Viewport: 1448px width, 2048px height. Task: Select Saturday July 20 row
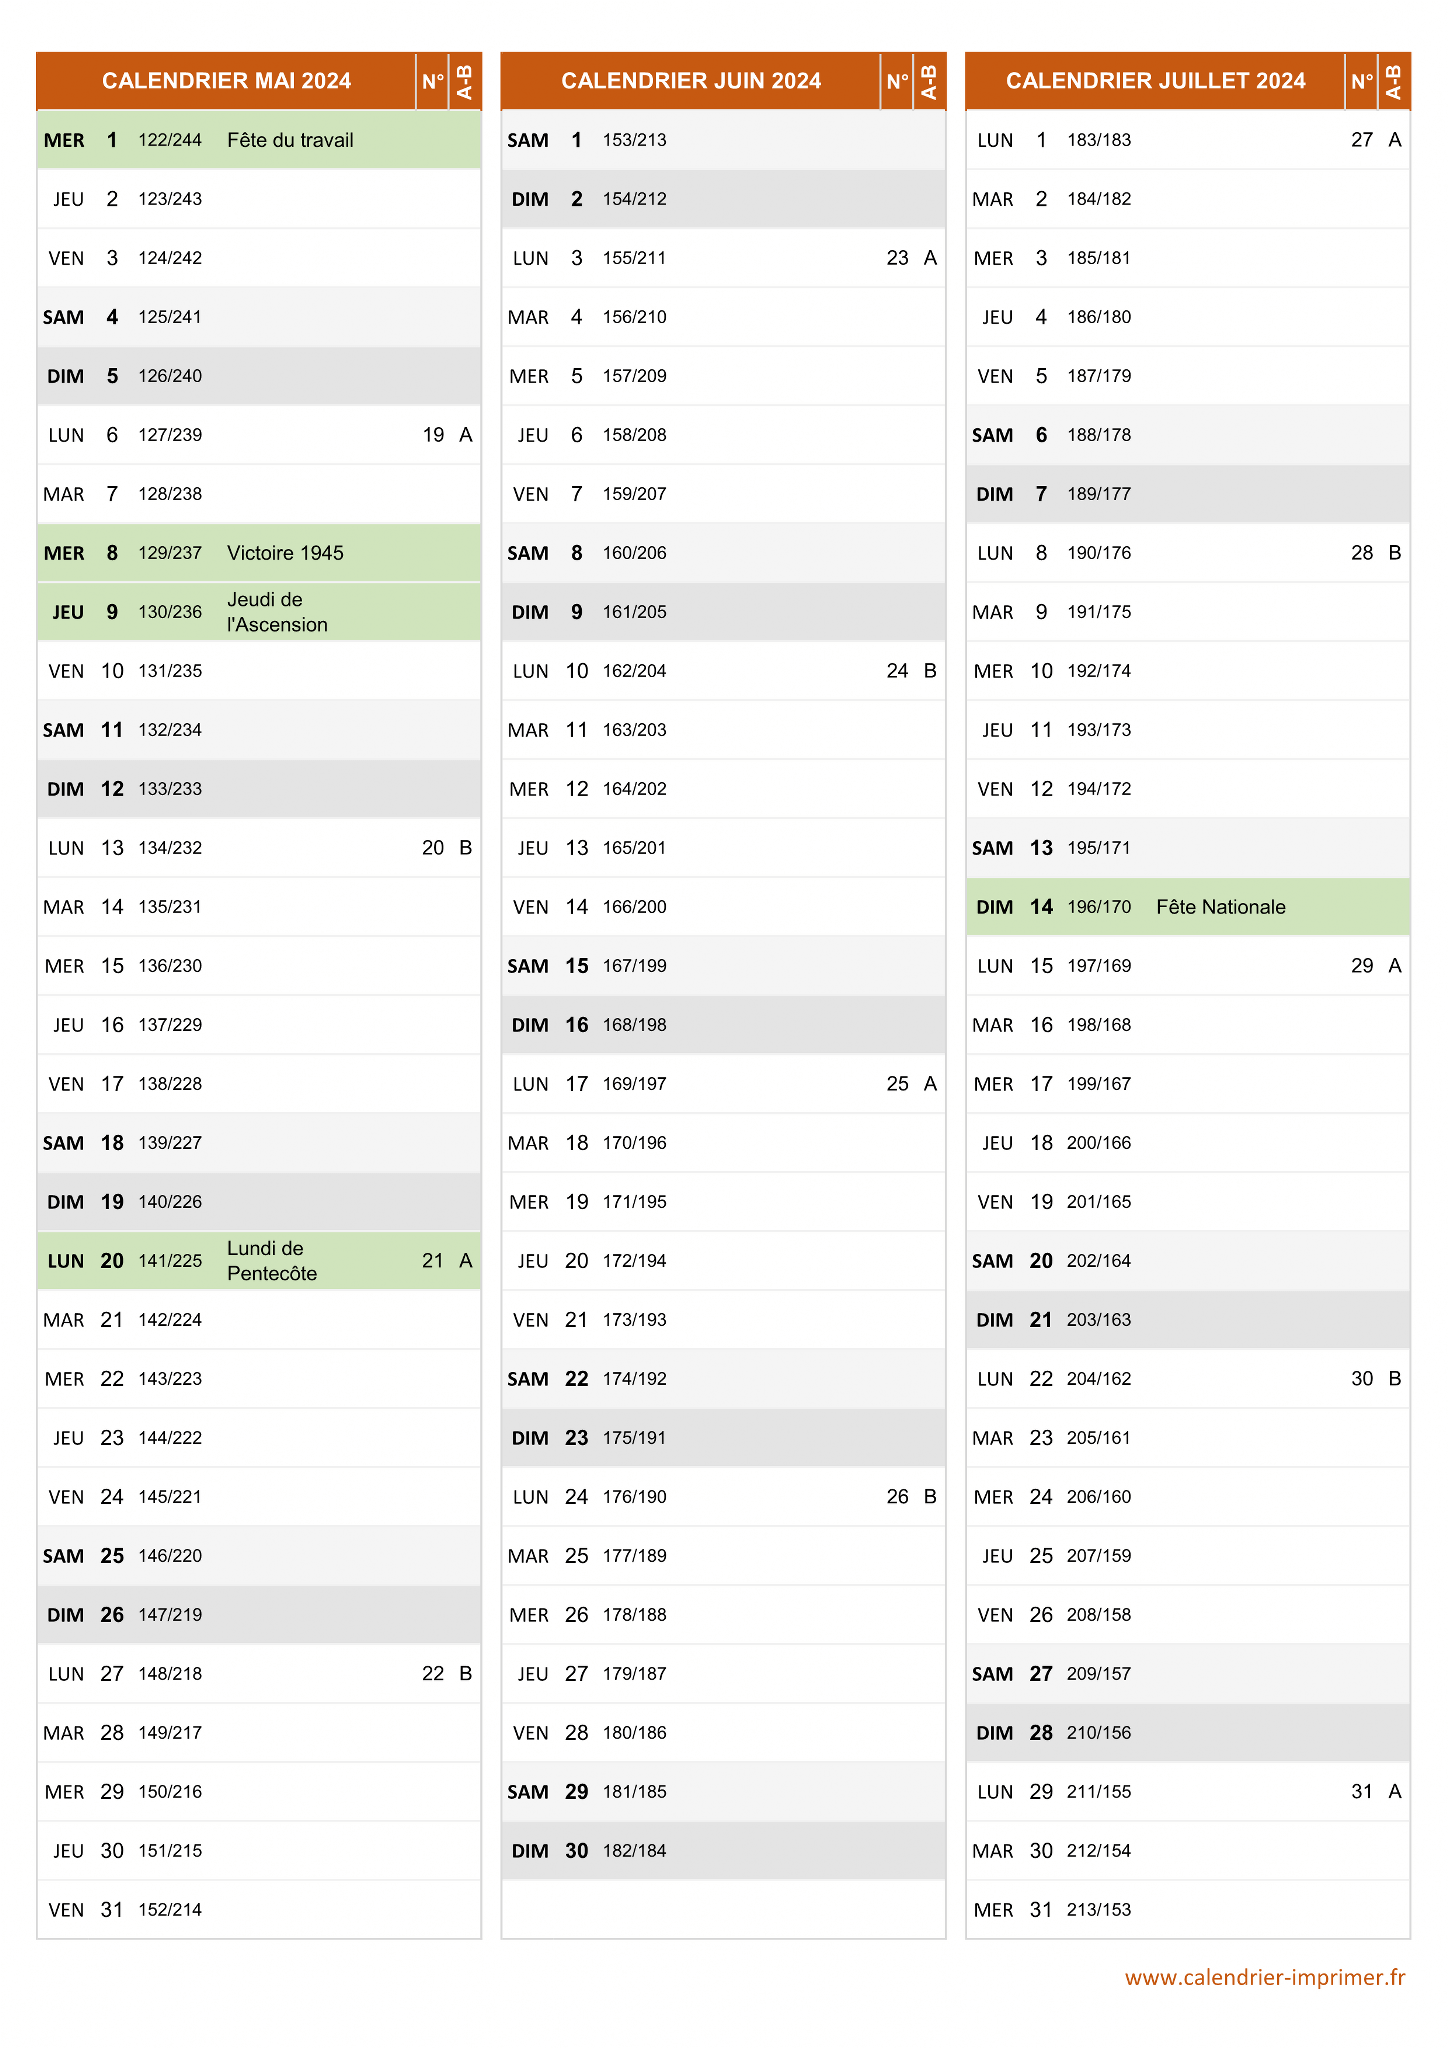[x=1188, y=1261]
